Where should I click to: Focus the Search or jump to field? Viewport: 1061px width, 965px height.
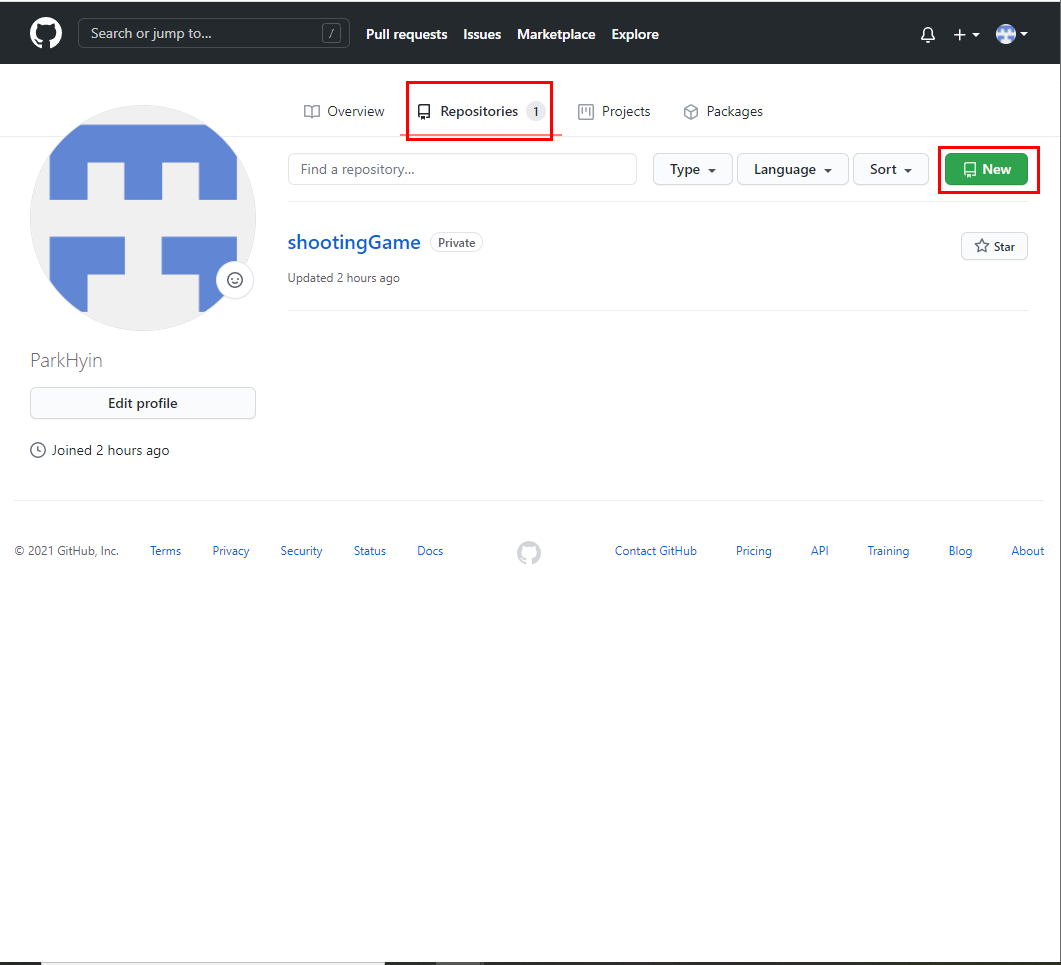click(214, 33)
